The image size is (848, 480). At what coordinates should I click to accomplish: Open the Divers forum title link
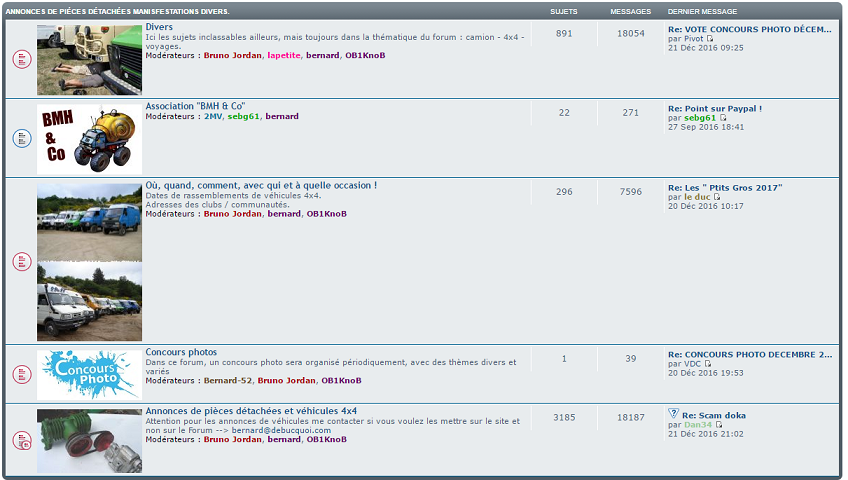pyautogui.click(x=159, y=27)
